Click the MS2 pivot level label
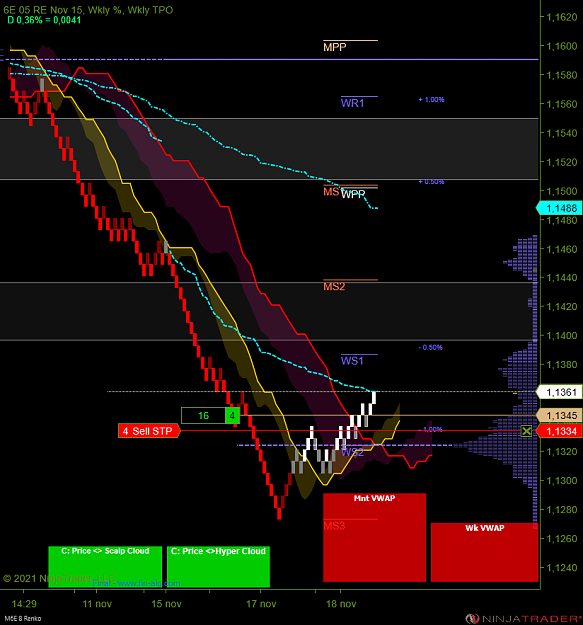Image resolution: width=583 pixels, height=625 pixels. click(x=334, y=287)
